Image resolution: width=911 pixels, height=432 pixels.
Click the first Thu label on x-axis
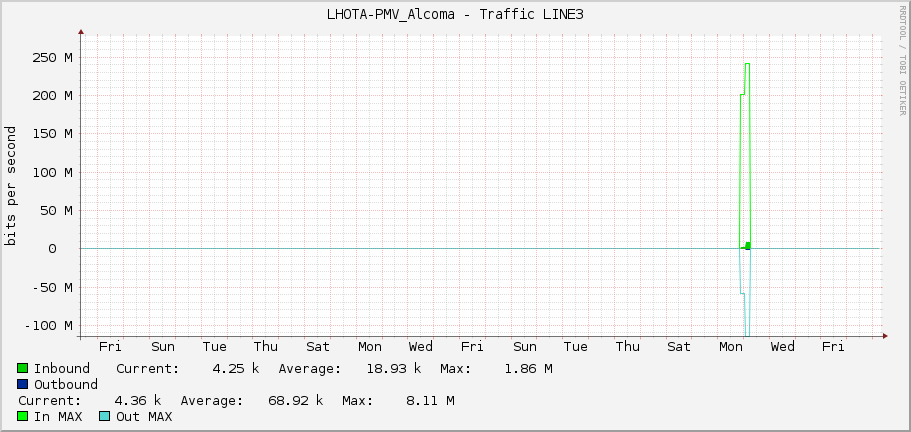(x=266, y=347)
